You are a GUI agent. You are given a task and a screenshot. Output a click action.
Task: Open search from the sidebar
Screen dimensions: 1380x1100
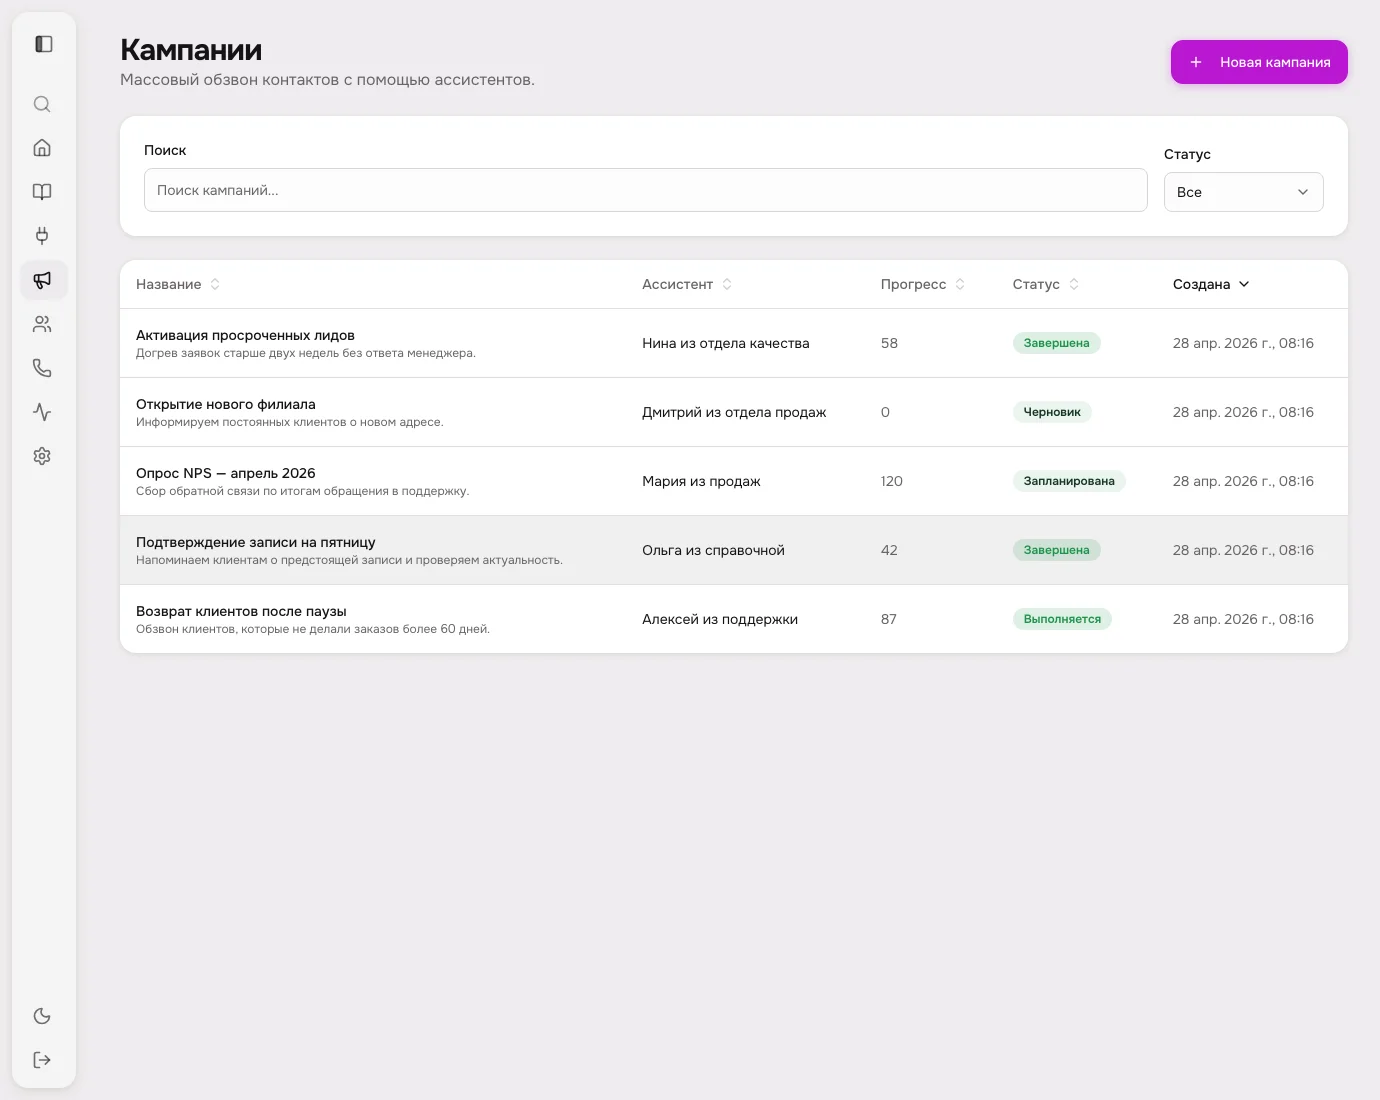click(x=42, y=104)
